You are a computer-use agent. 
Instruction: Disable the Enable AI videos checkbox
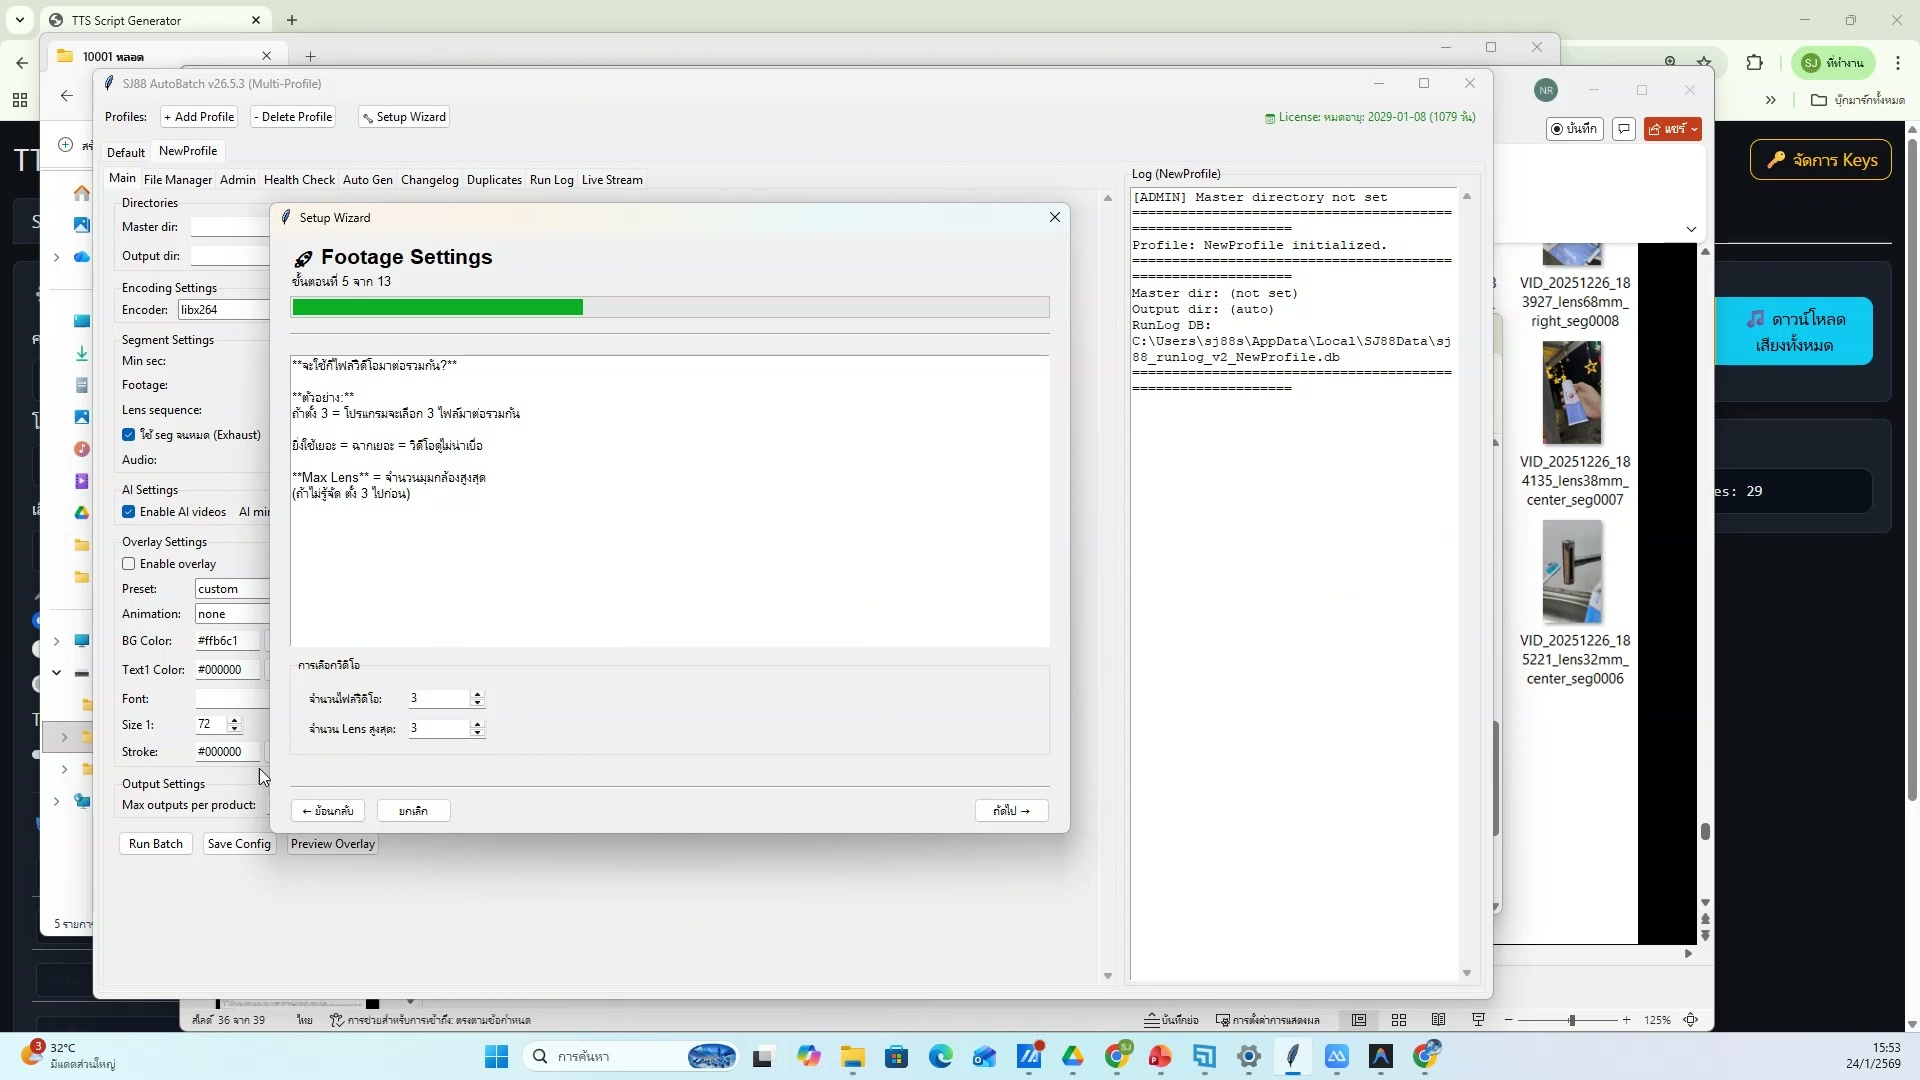(x=129, y=511)
